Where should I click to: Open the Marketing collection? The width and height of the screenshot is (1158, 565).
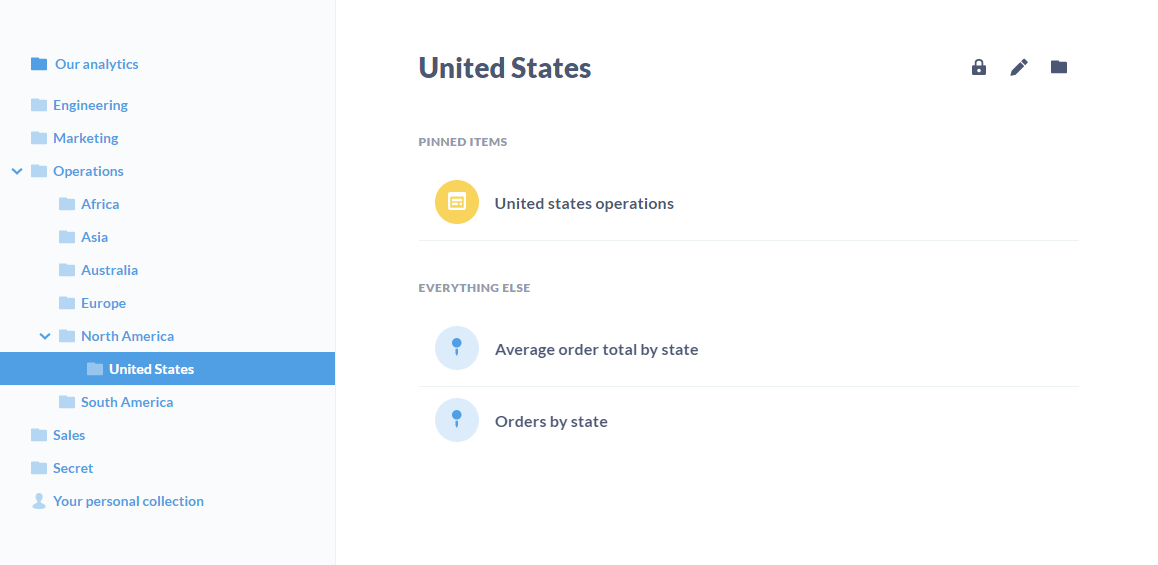click(85, 138)
